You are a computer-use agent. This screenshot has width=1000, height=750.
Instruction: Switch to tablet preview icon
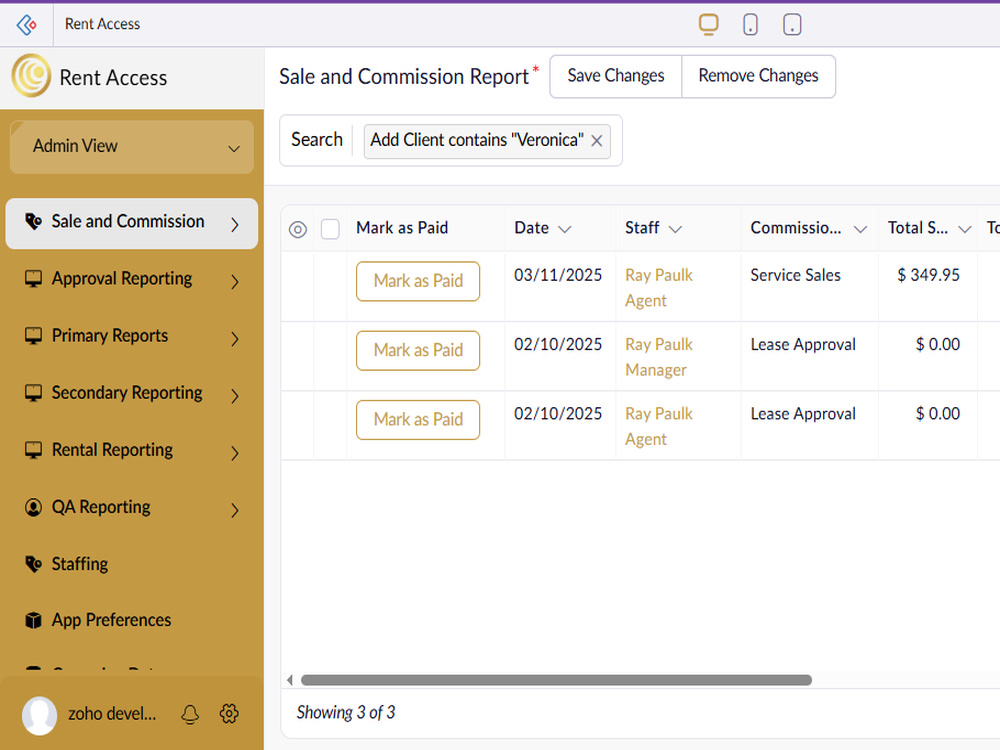pyautogui.click(x=791, y=24)
